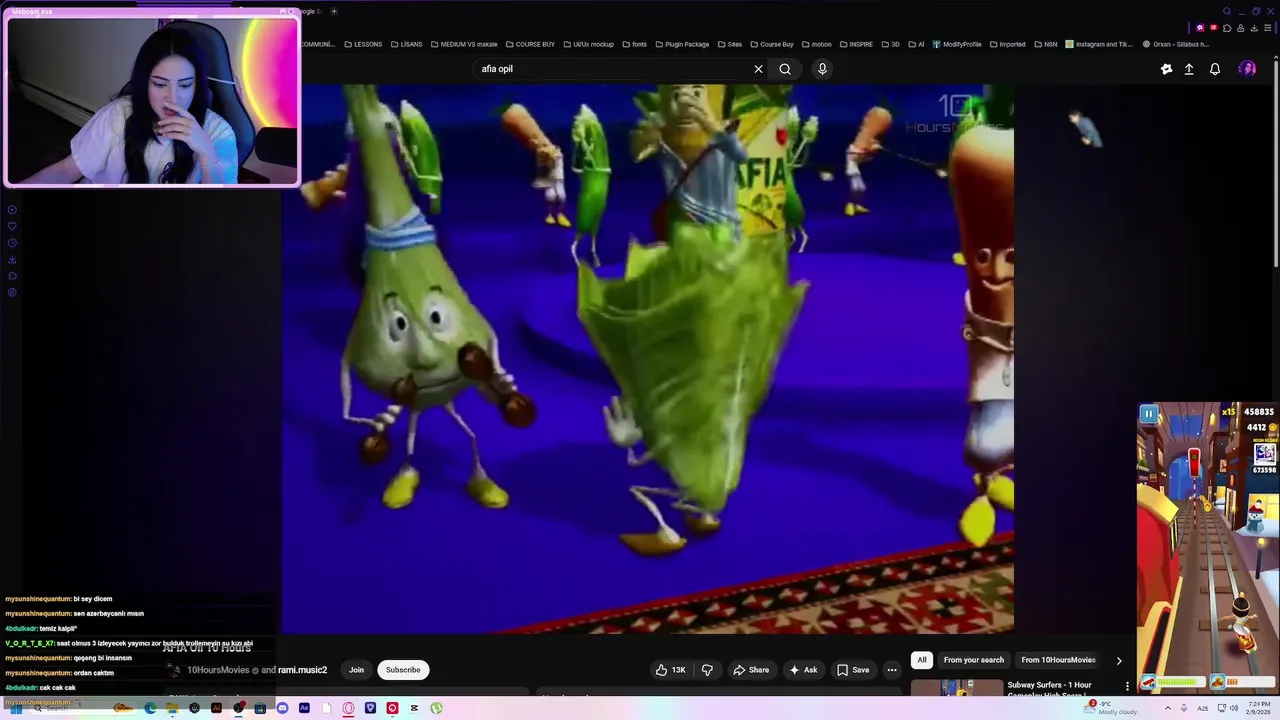Open File Explorer from the taskbar

coord(172,708)
